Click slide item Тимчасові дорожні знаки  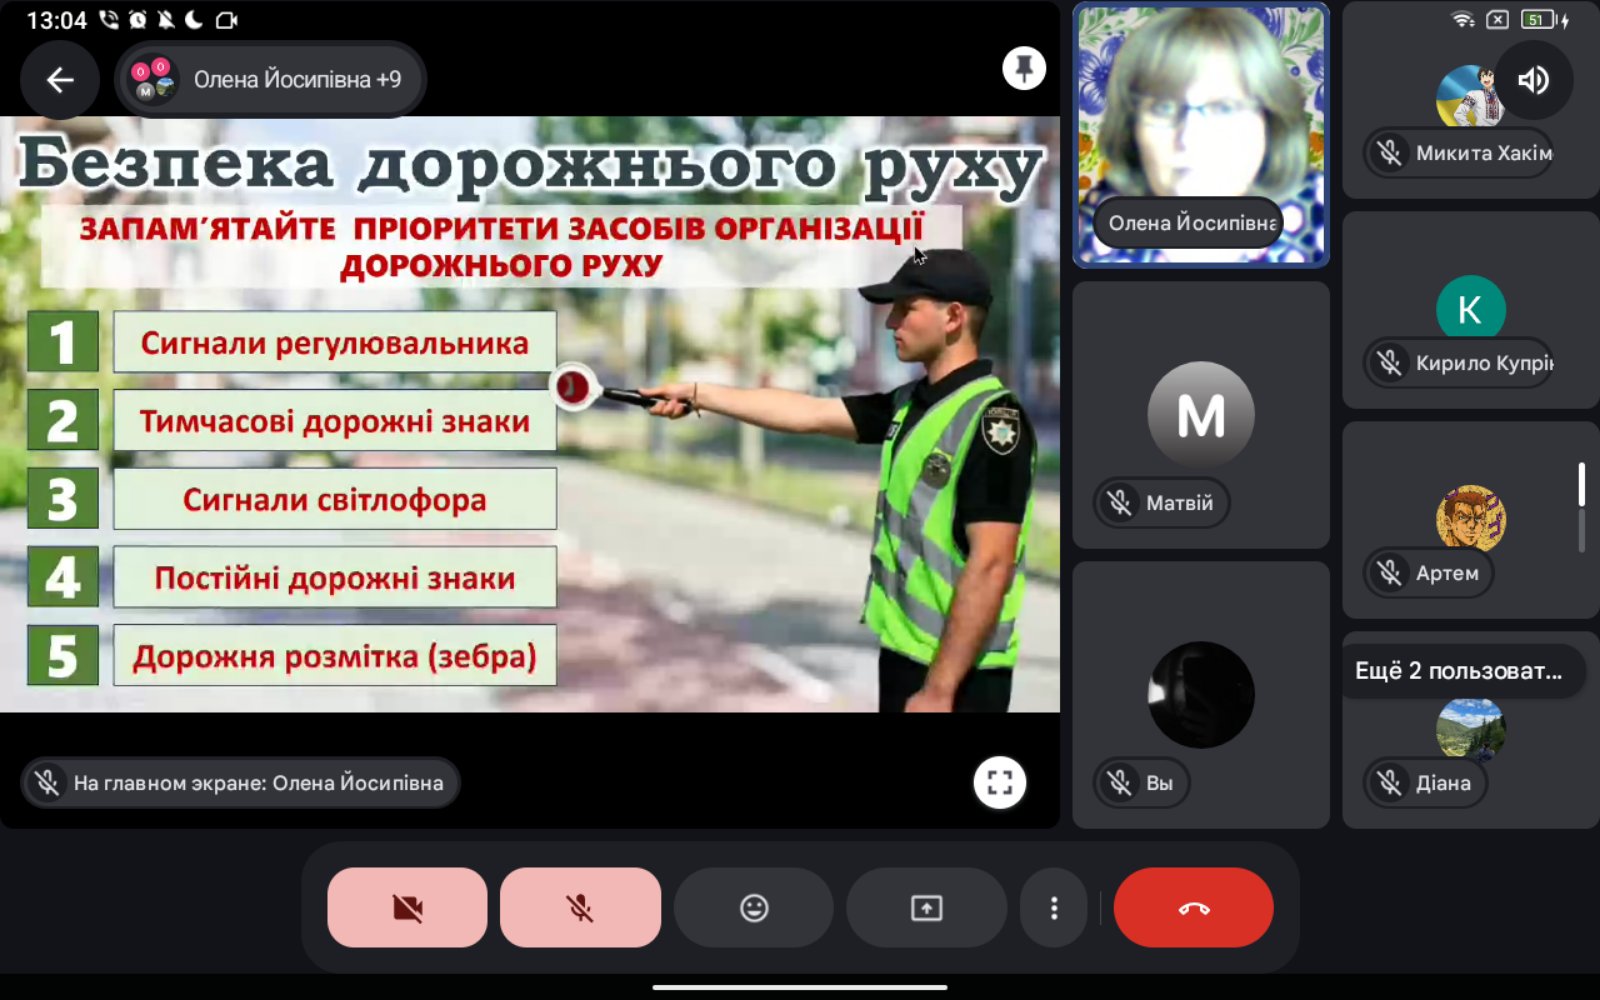[x=334, y=421]
